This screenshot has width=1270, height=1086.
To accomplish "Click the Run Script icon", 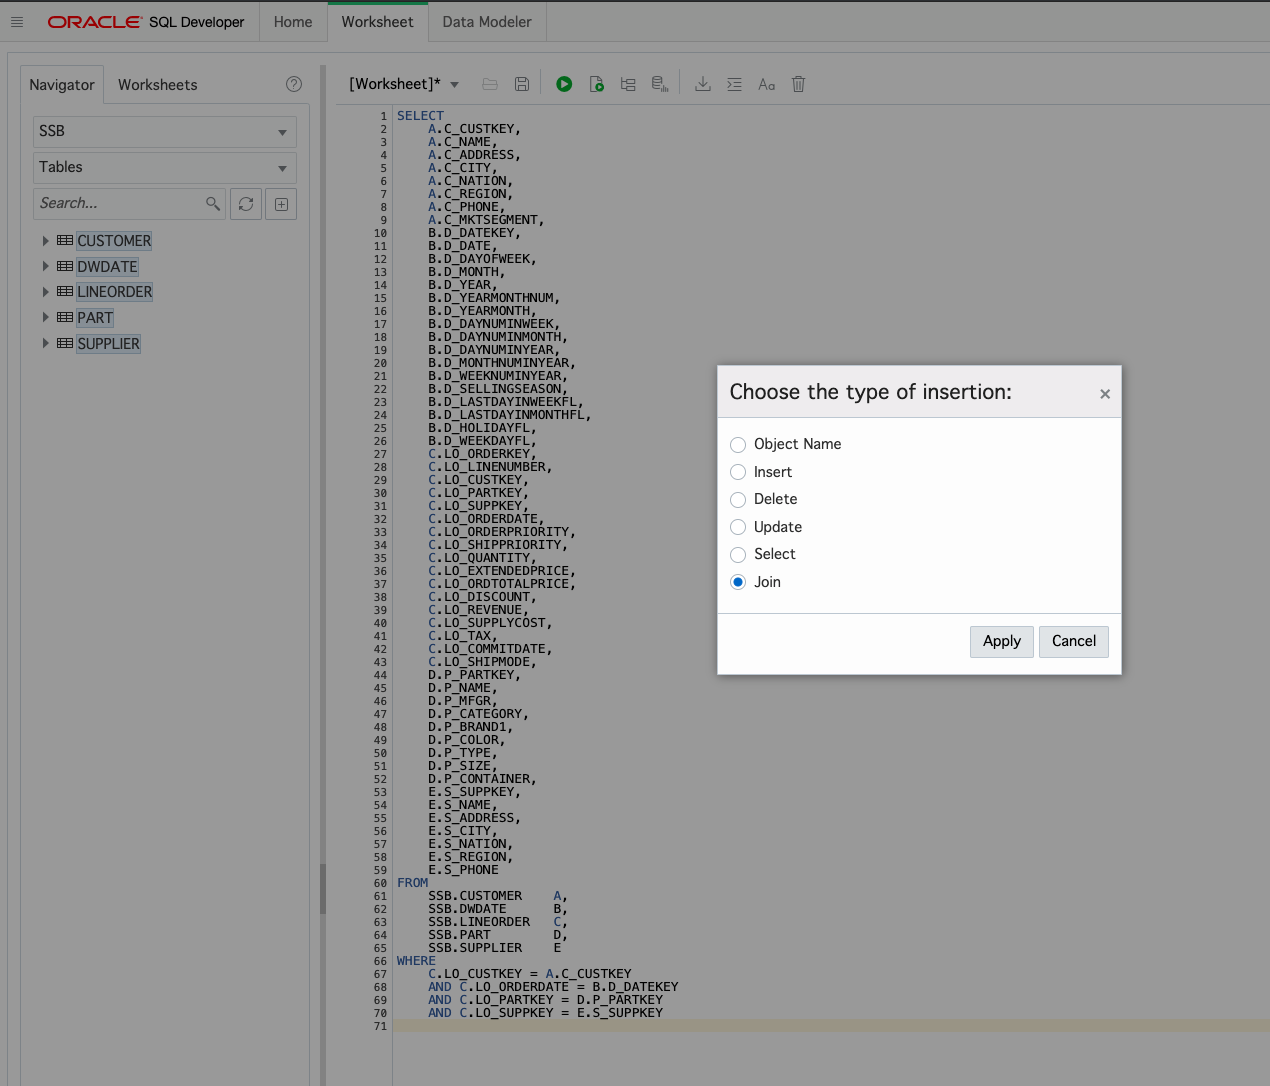I will click(x=597, y=84).
